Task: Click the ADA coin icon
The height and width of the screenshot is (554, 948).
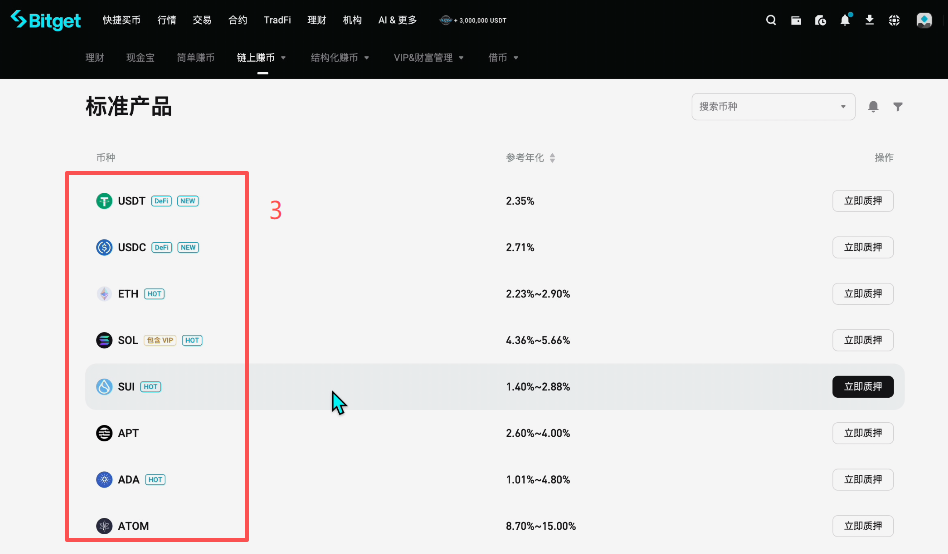Action: pyautogui.click(x=104, y=480)
